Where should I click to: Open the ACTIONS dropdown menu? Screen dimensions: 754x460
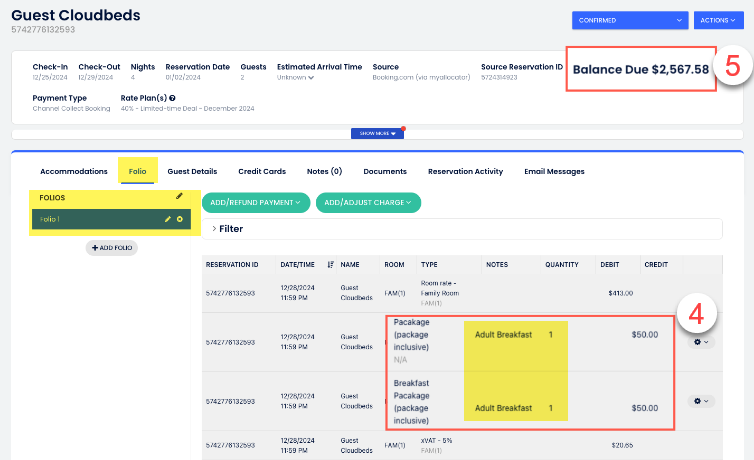[x=717, y=19]
